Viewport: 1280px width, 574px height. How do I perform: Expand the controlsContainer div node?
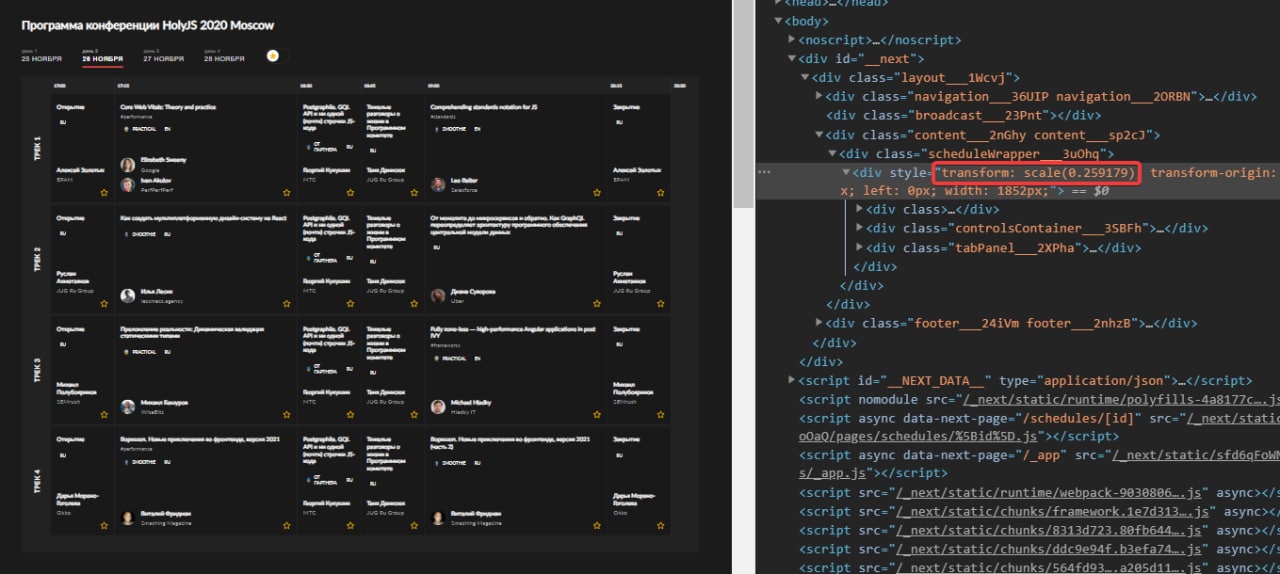click(x=861, y=228)
